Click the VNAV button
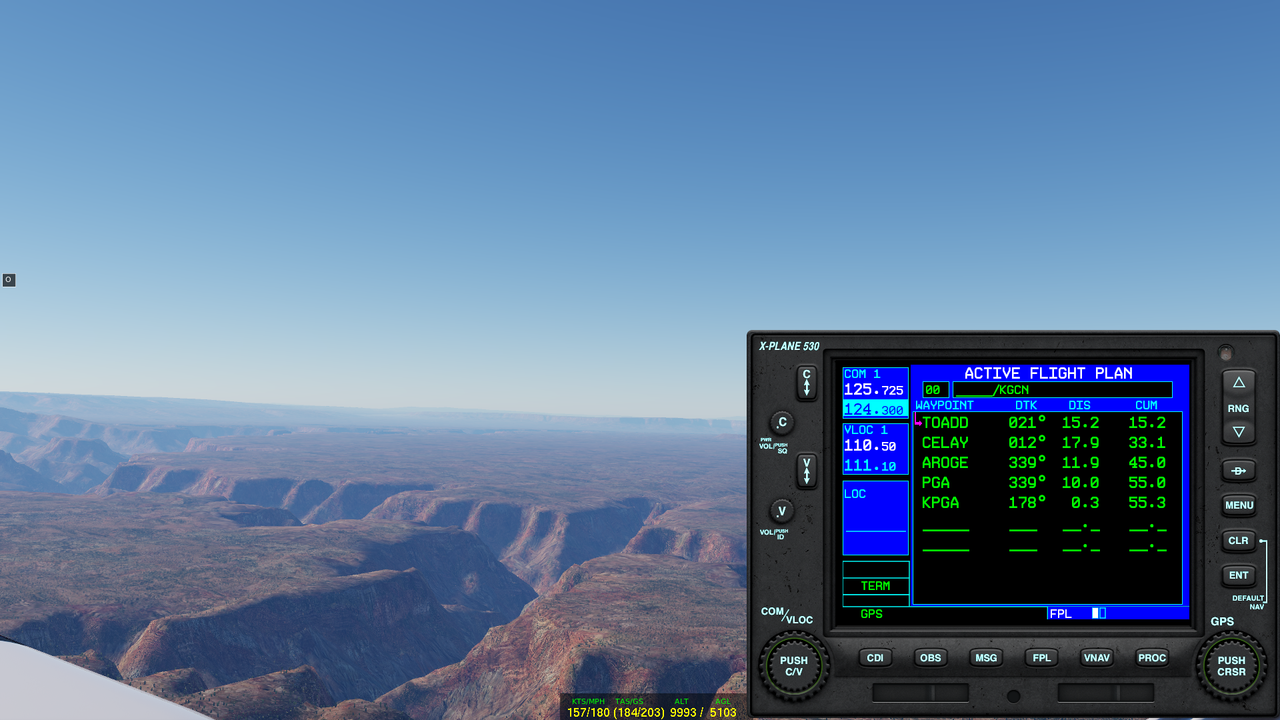 (x=1097, y=657)
